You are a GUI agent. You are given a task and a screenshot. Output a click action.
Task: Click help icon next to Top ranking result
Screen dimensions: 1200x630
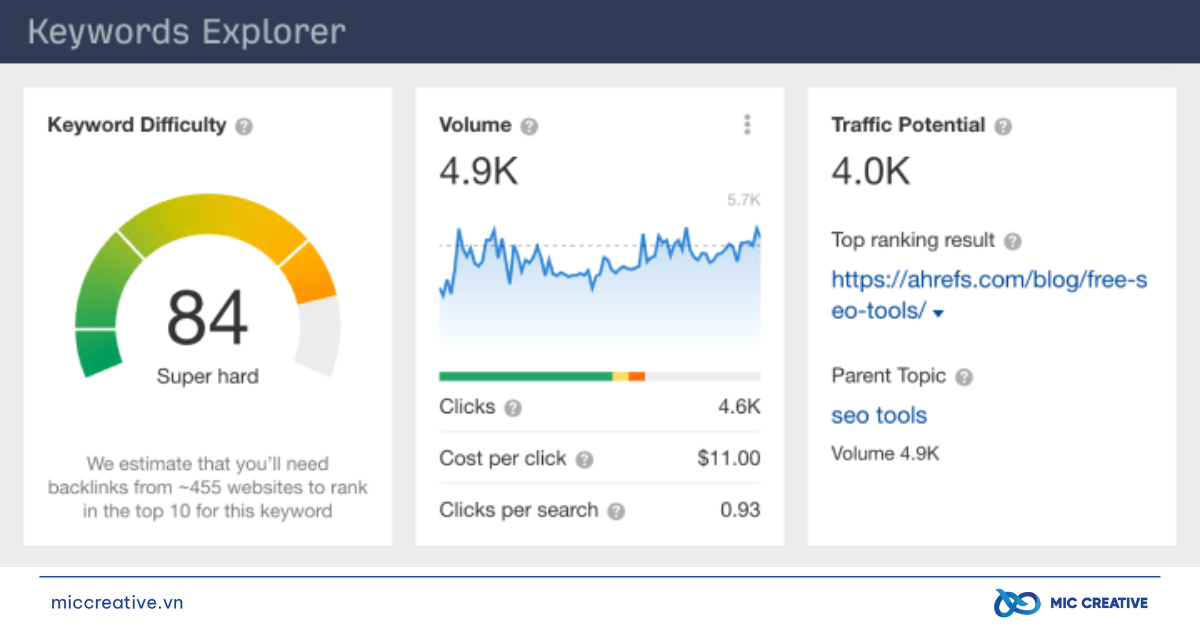(1013, 241)
